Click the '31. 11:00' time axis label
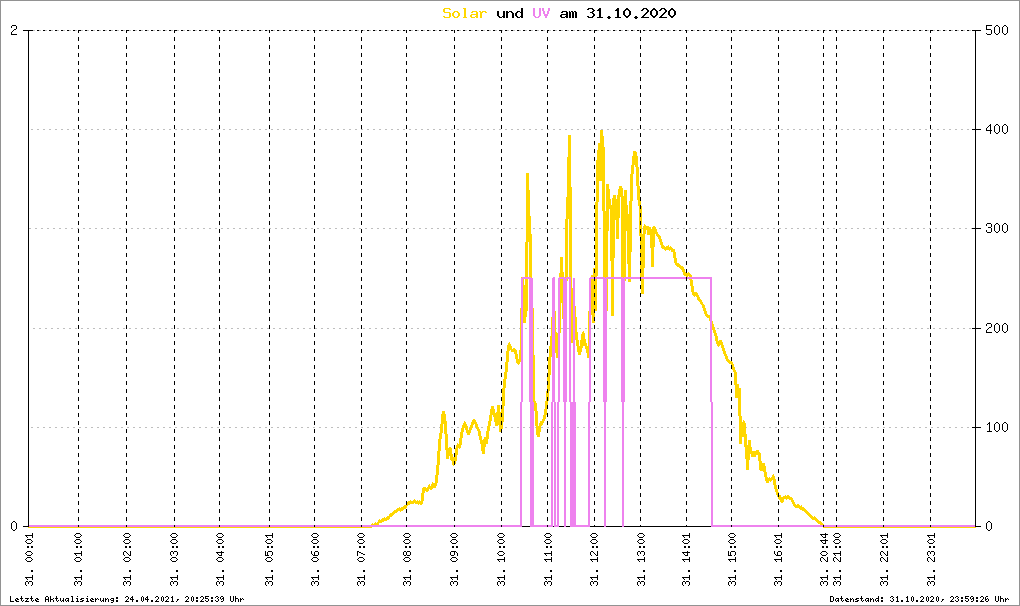This screenshot has width=1020, height=606. coord(548,560)
